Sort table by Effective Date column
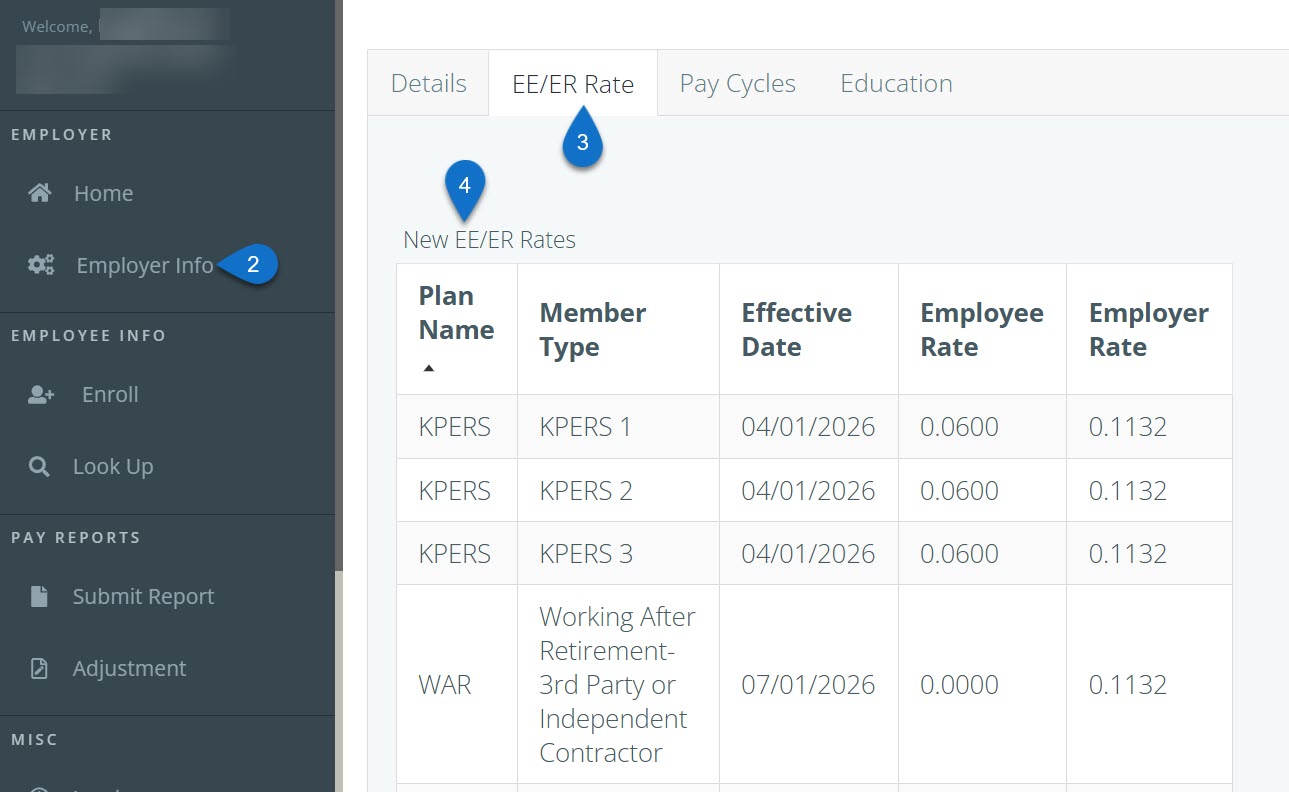Viewport: 1289px width, 792px height. tap(796, 329)
